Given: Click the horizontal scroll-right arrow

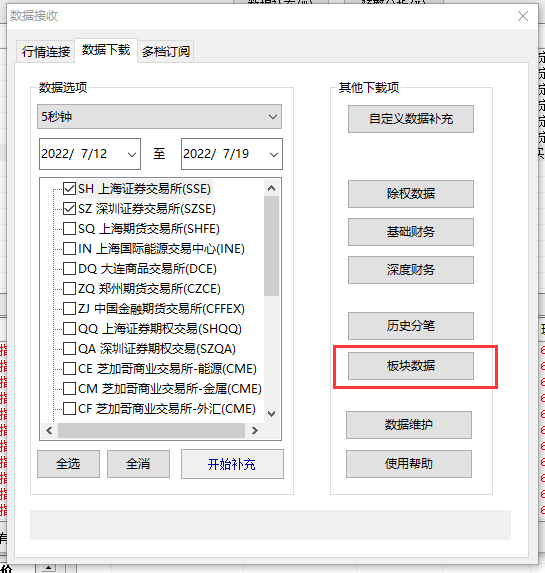Looking at the screenshot, I should [x=255, y=430].
